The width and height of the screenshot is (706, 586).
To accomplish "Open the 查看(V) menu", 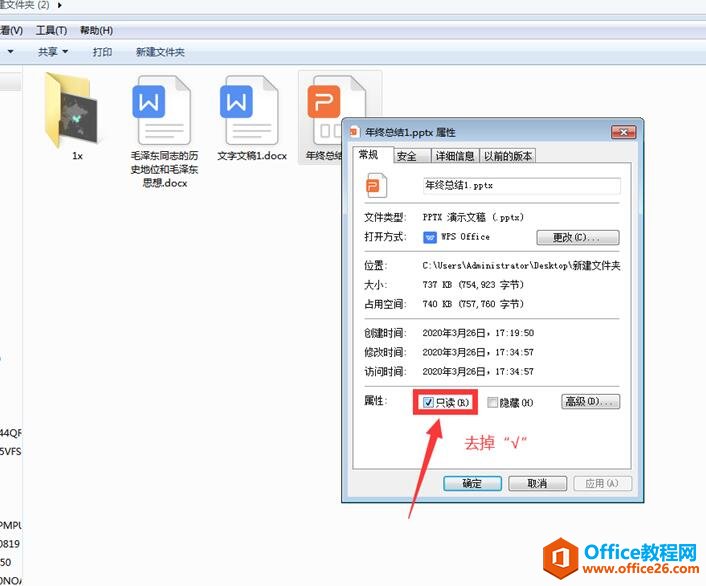I will (11, 31).
